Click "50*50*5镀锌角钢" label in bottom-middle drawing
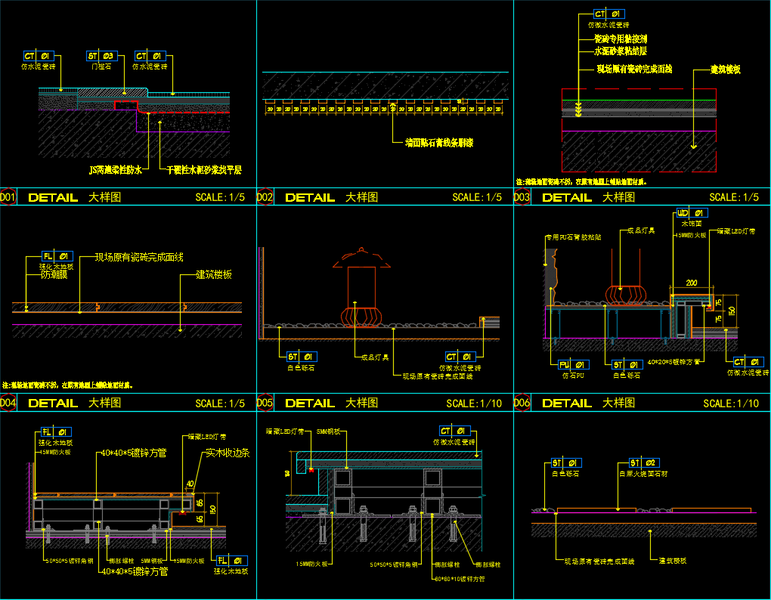This screenshot has width=771, height=600. [x=394, y=565]
